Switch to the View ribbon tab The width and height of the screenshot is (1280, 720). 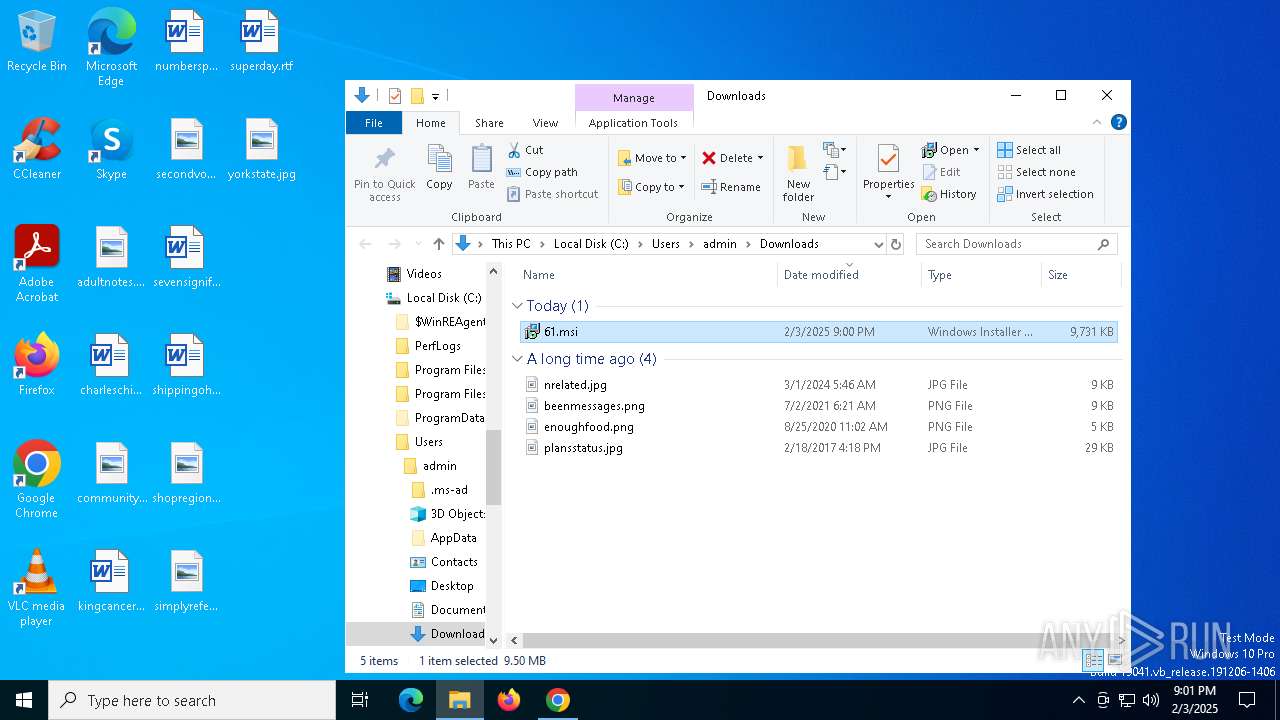point(545,123)
